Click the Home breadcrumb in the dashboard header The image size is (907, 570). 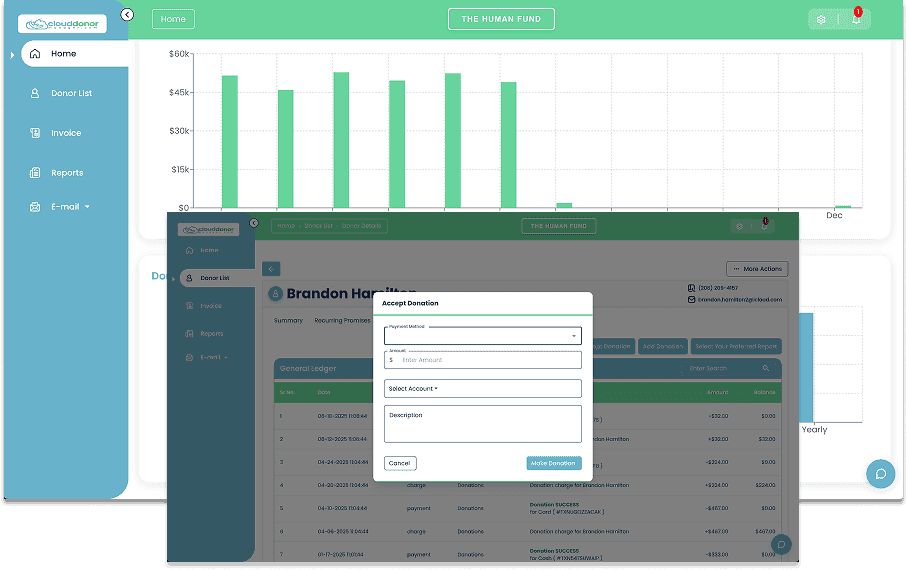[173, 19]
